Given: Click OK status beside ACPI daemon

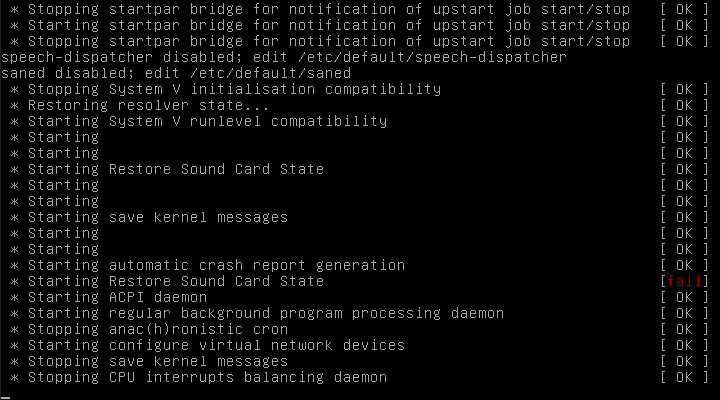Looking at the screenshot, I should [x=684, y=297].
